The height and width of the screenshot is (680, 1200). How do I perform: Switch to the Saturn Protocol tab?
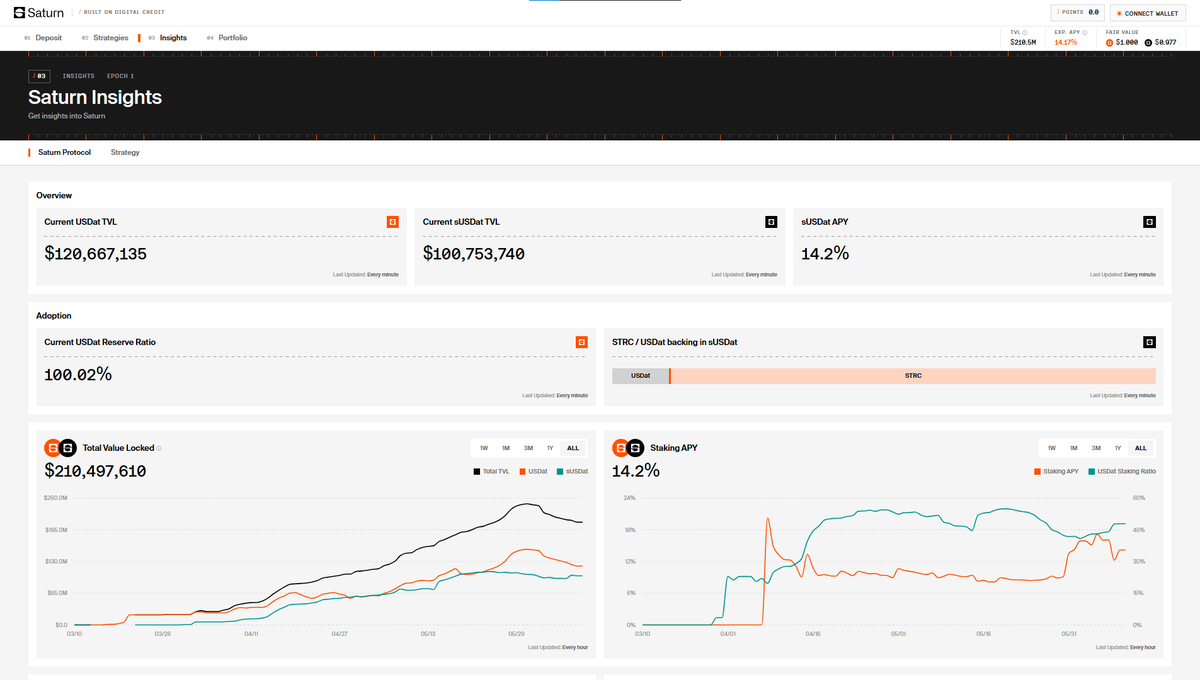(x=64, y=152)
